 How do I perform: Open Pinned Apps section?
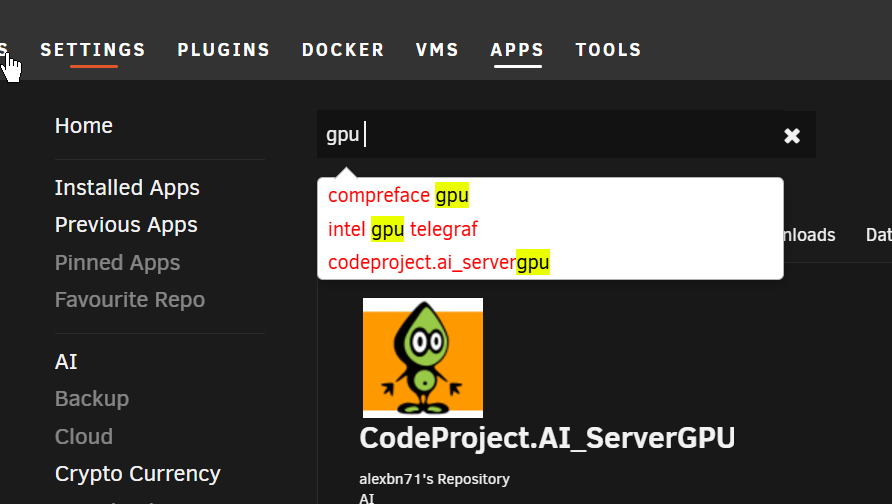click(x=118, y=263)
